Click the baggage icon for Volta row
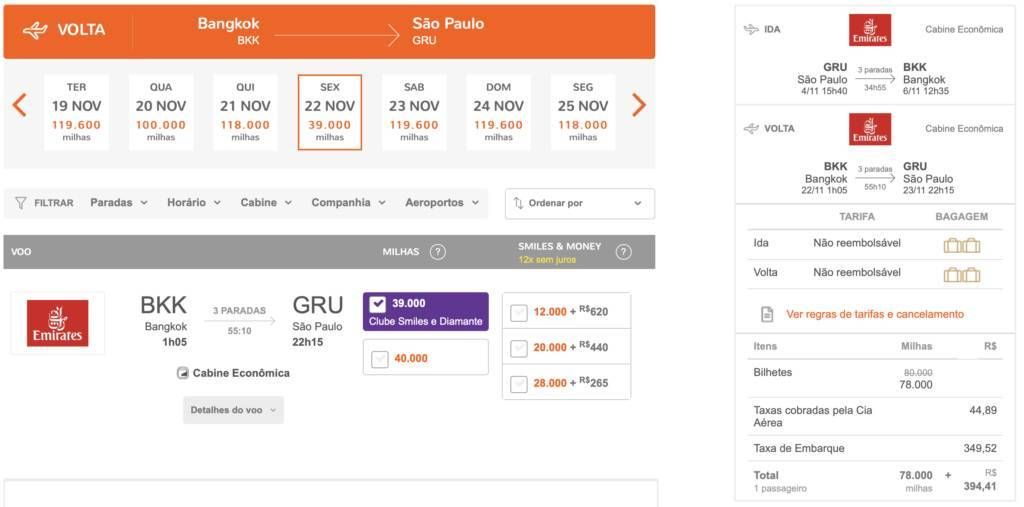This screenshot has width=1024, height=507. pos(962,274)
